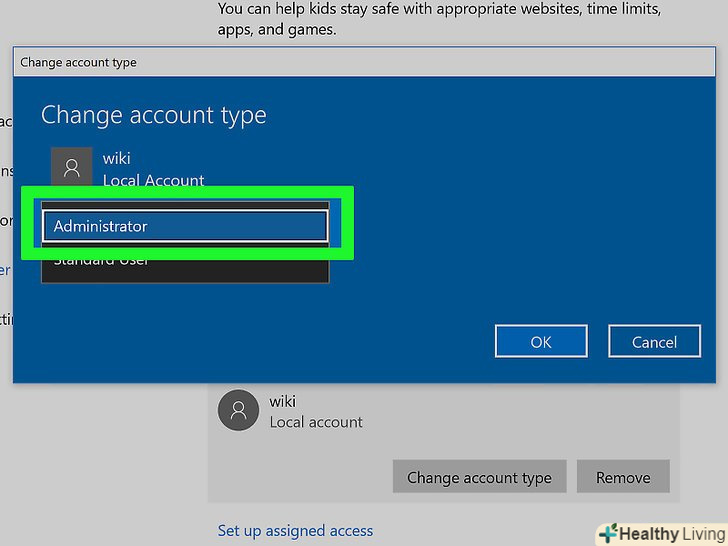Select the wiki account name below the dialog

tap(283, 401)
